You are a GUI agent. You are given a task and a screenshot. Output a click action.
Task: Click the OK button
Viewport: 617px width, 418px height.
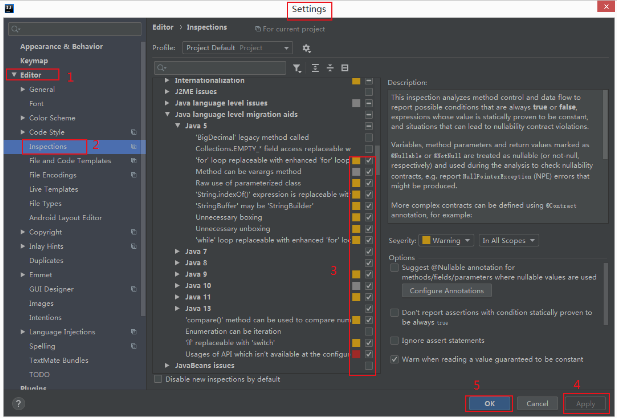(x=489, y=403)
